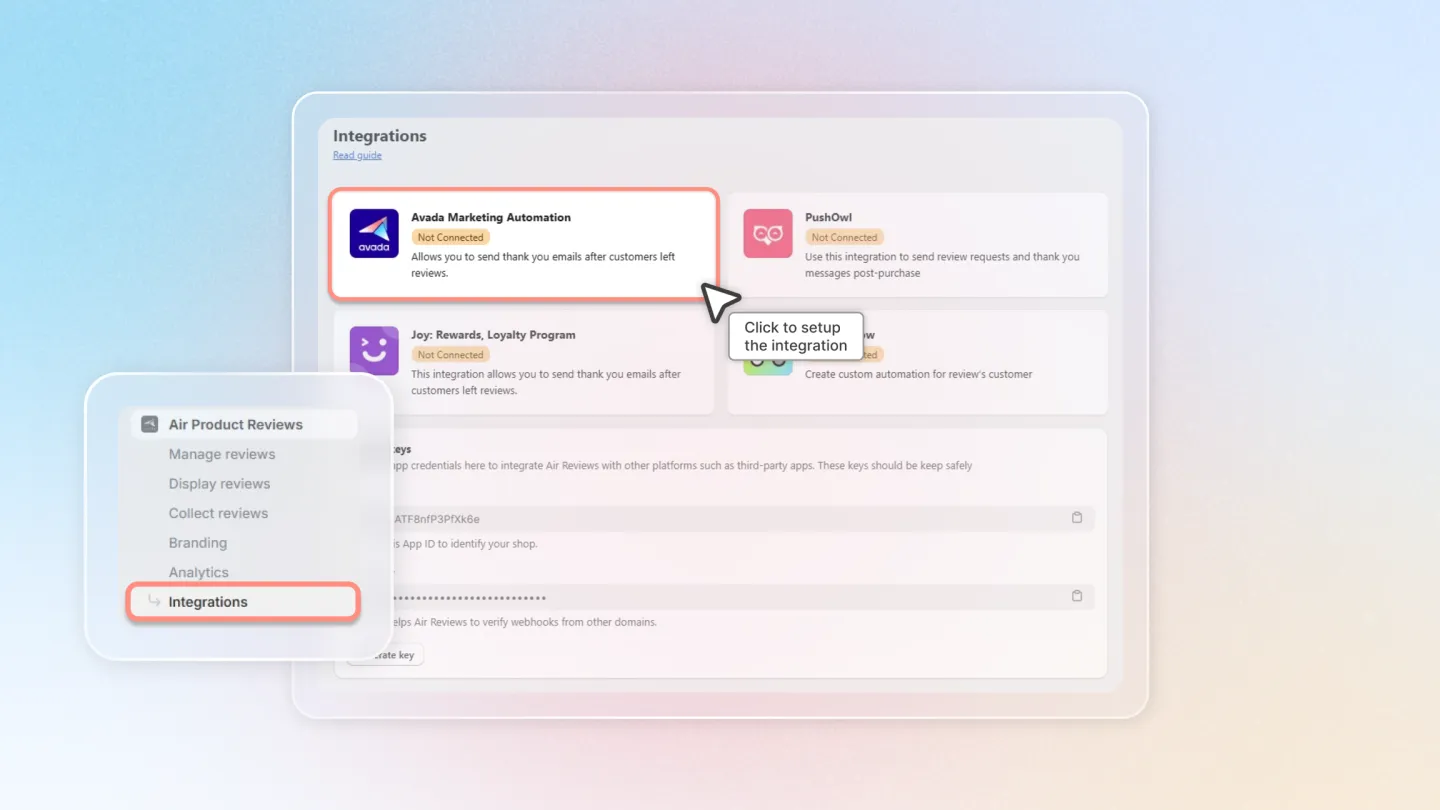1440x810 pixels.
Task: Click the PushOwl owl icon
Action: pos(768,233)
